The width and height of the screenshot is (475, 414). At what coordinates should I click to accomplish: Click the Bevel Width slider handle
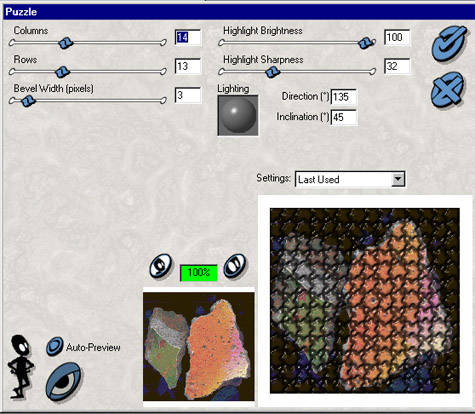(x=28, y=100)
